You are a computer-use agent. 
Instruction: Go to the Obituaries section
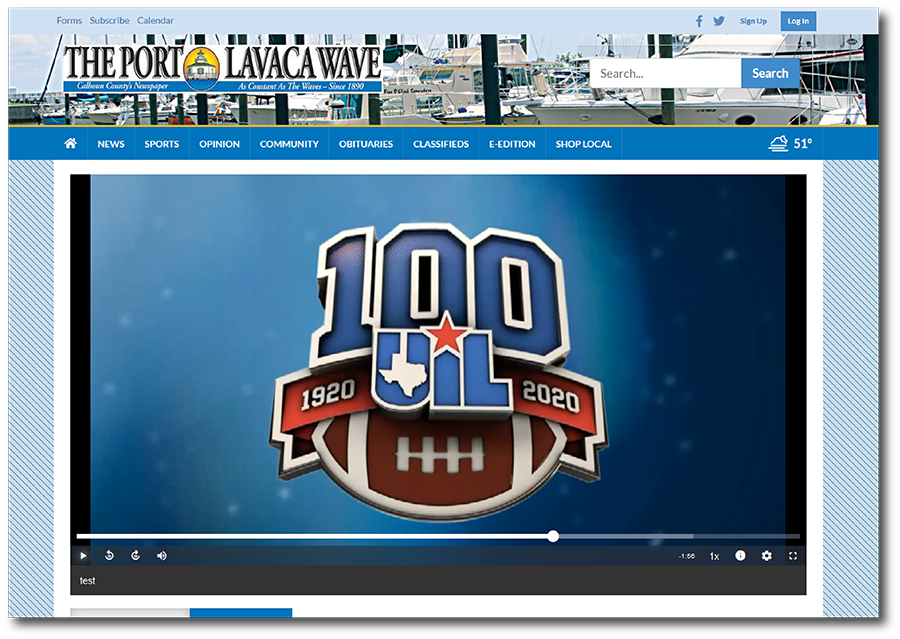pyautogui.click(x=366, y=144)
